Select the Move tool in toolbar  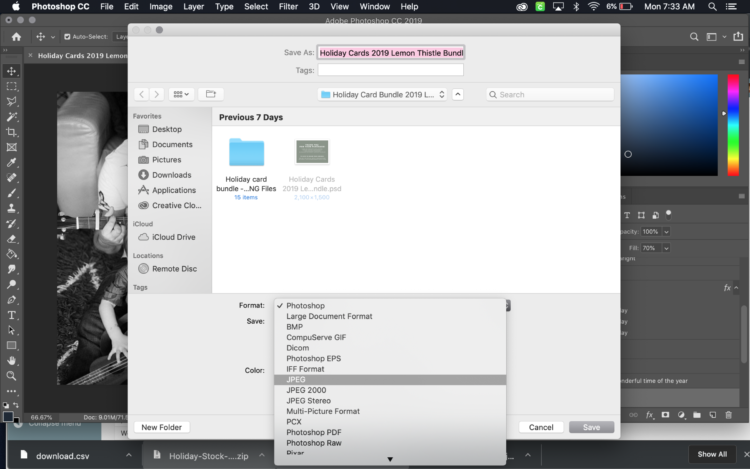click(11, 71)
